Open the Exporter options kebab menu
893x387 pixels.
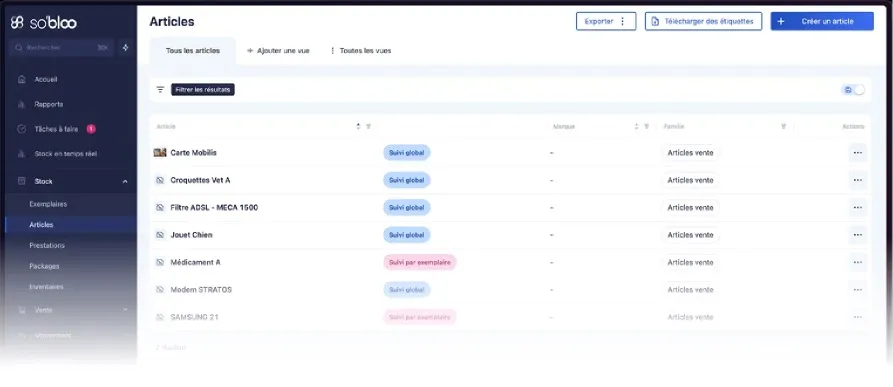coord(622,21)
